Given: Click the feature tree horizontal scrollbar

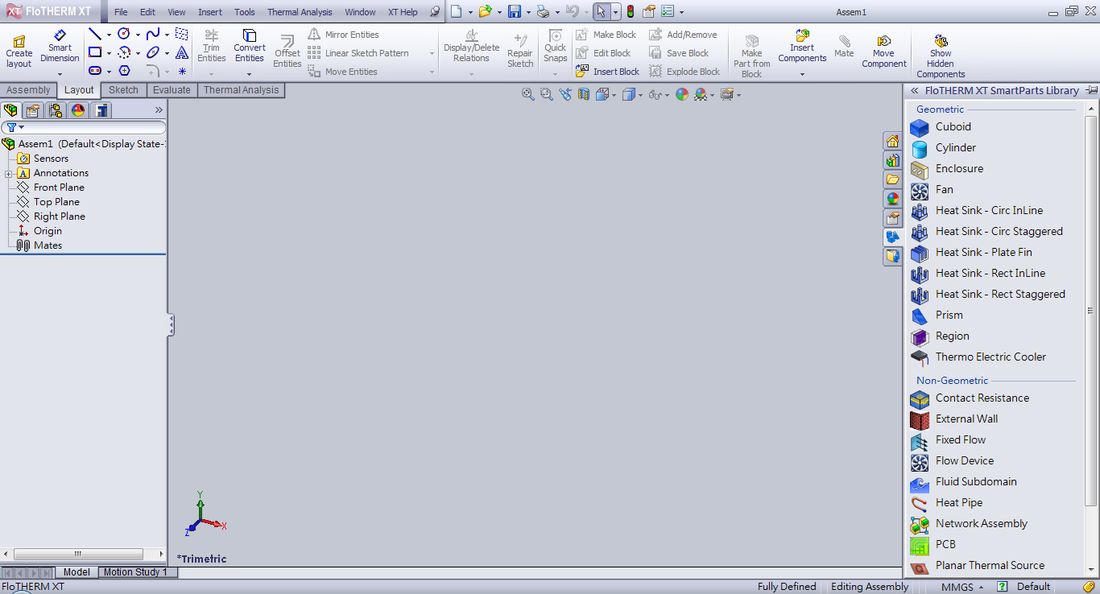Looking at the screenshot, I should coord(78,554).
